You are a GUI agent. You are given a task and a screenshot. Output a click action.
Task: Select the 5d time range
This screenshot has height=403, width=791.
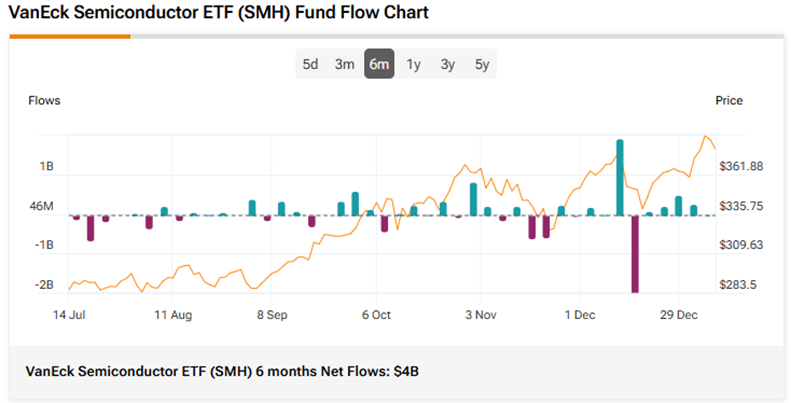311,65
